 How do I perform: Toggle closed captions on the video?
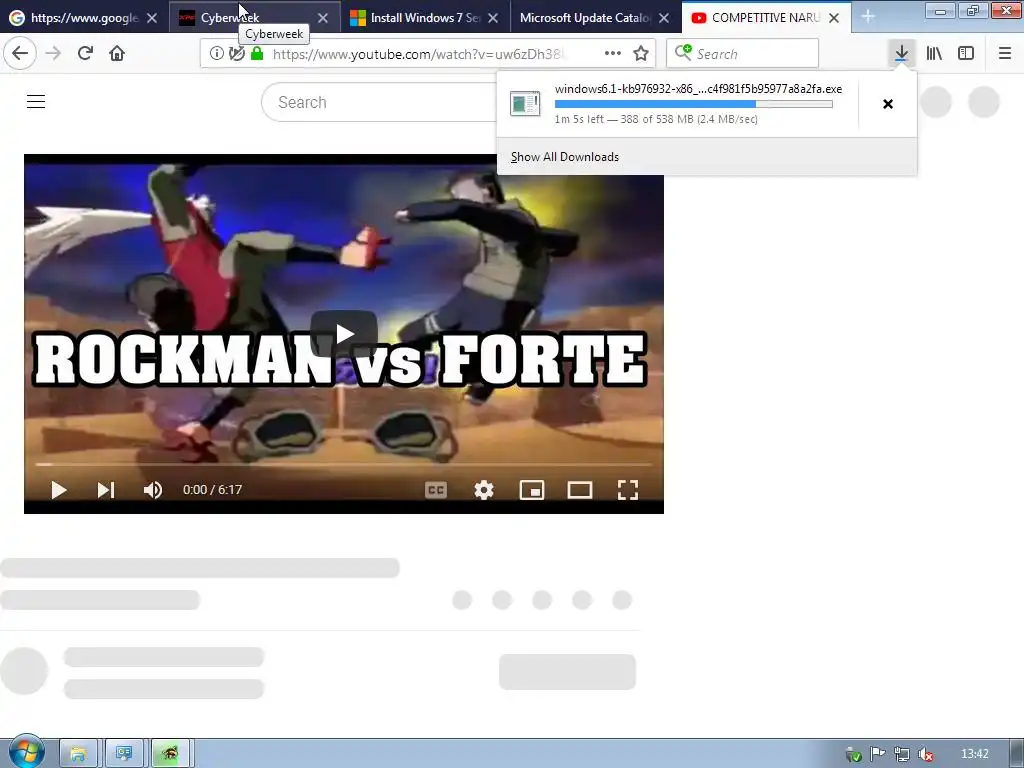pyautogui.click(x=436, y=490)
